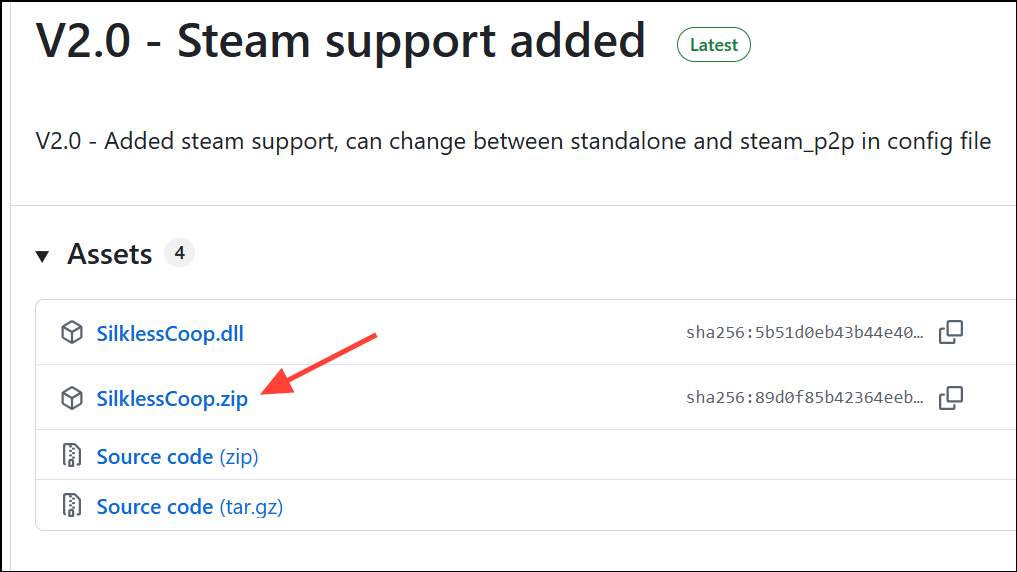Copy the SilklessCoop.zip sha256 hash icon
This screenshot has height=572, width=1017.
tap(951, 398)
